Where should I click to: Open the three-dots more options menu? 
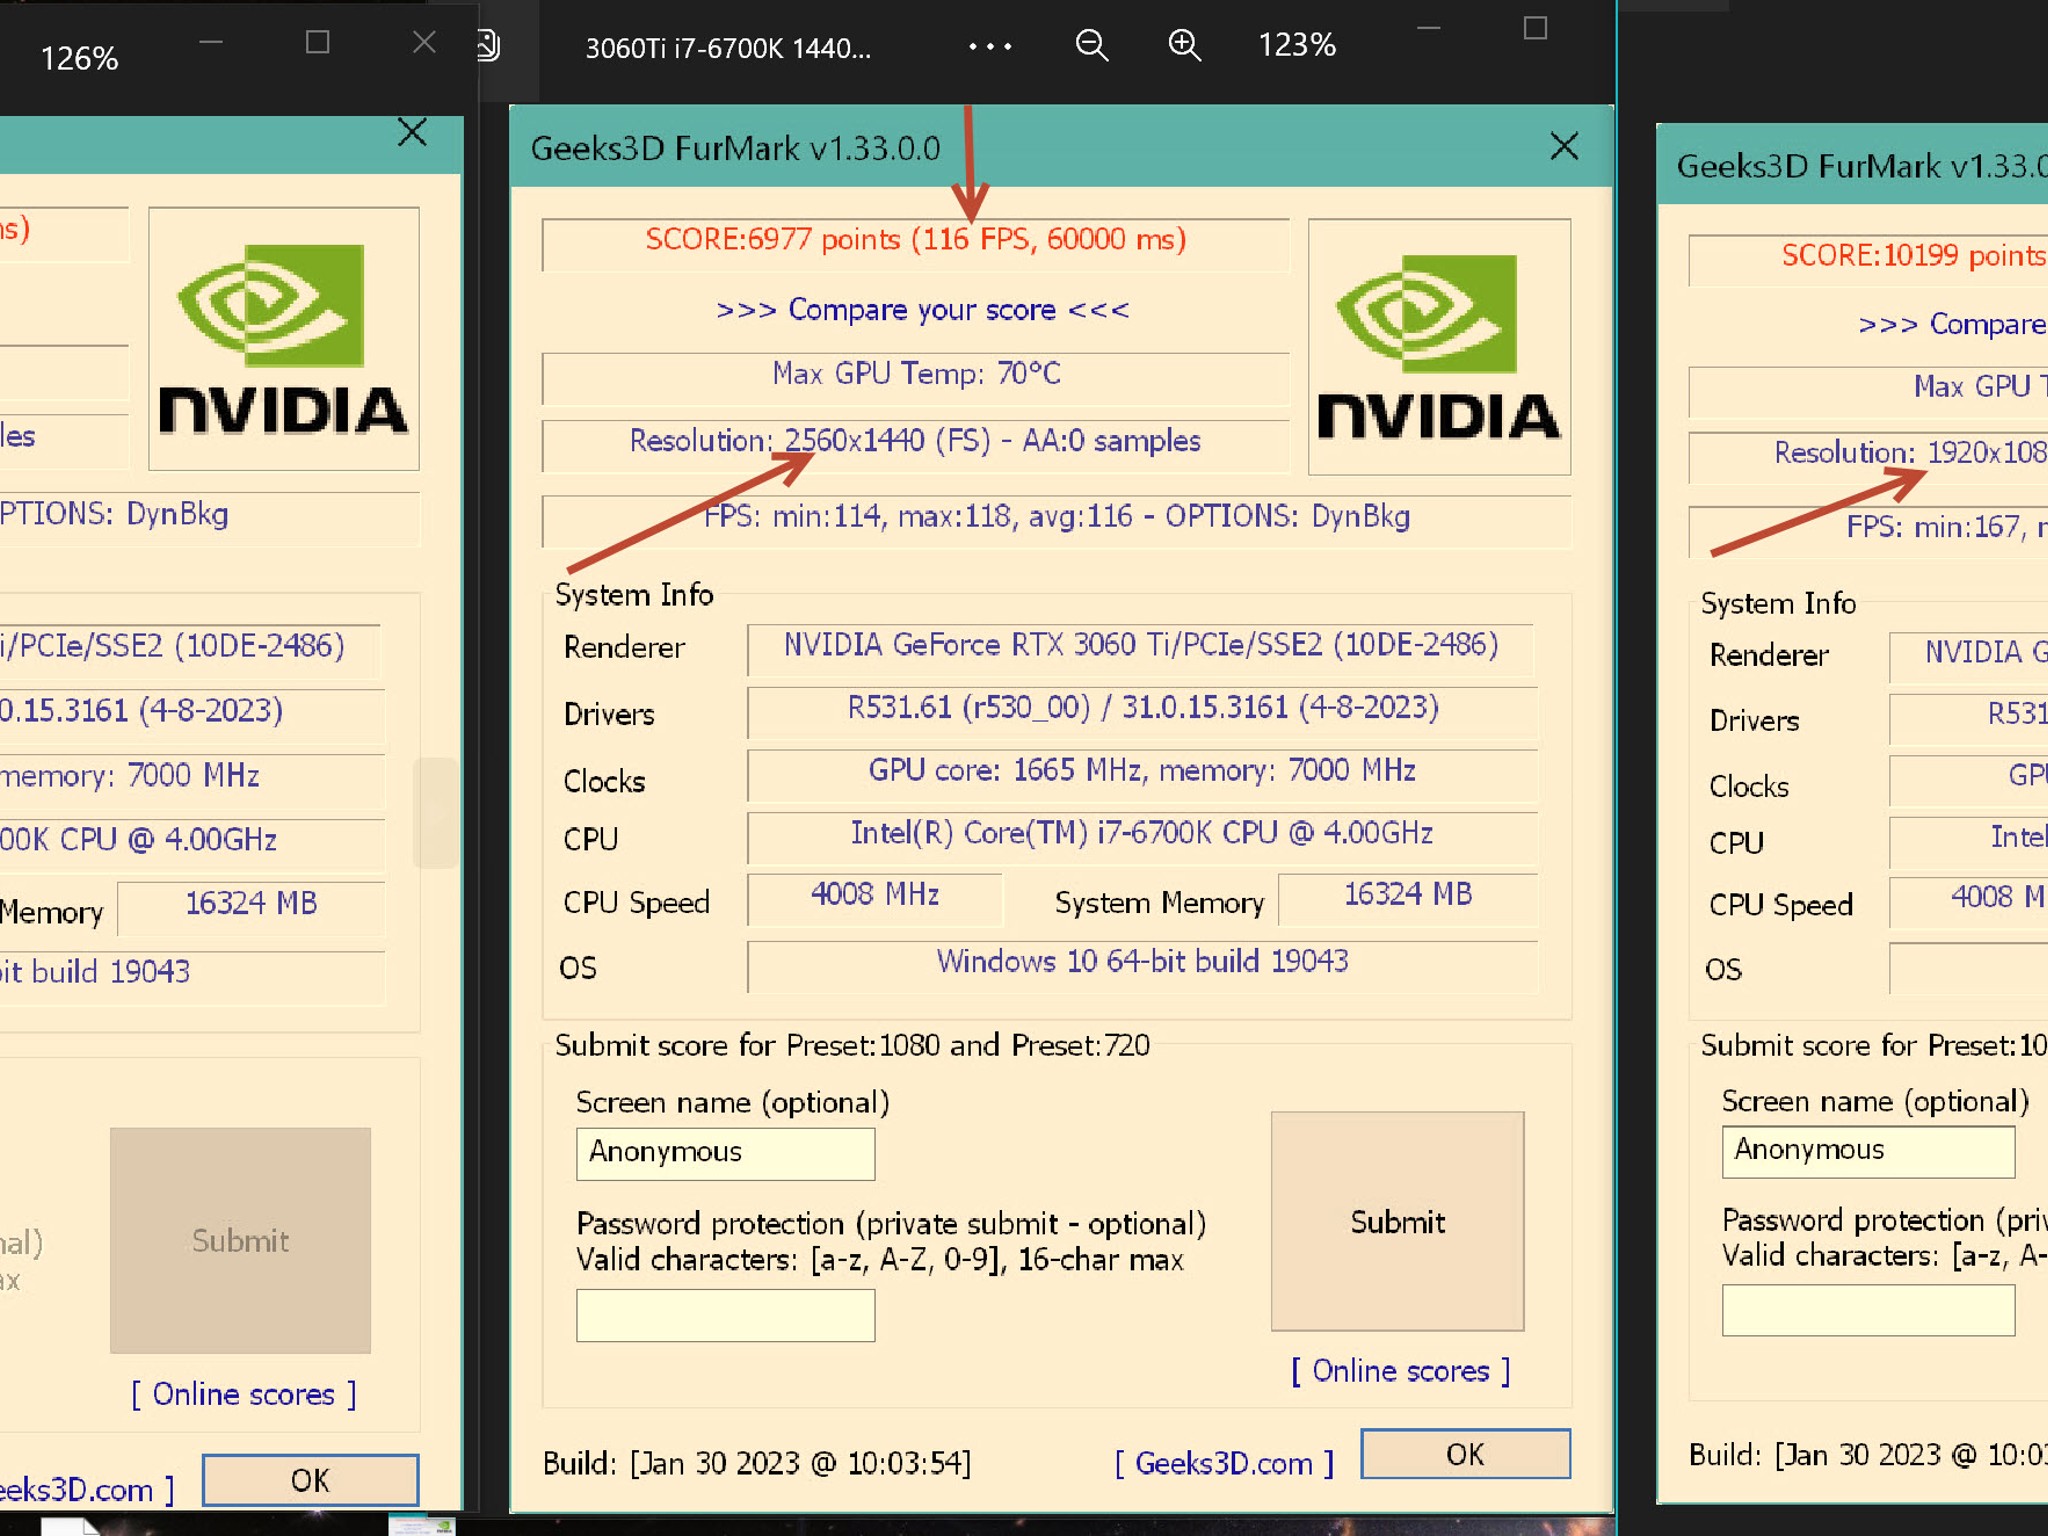tap(990, 47)
